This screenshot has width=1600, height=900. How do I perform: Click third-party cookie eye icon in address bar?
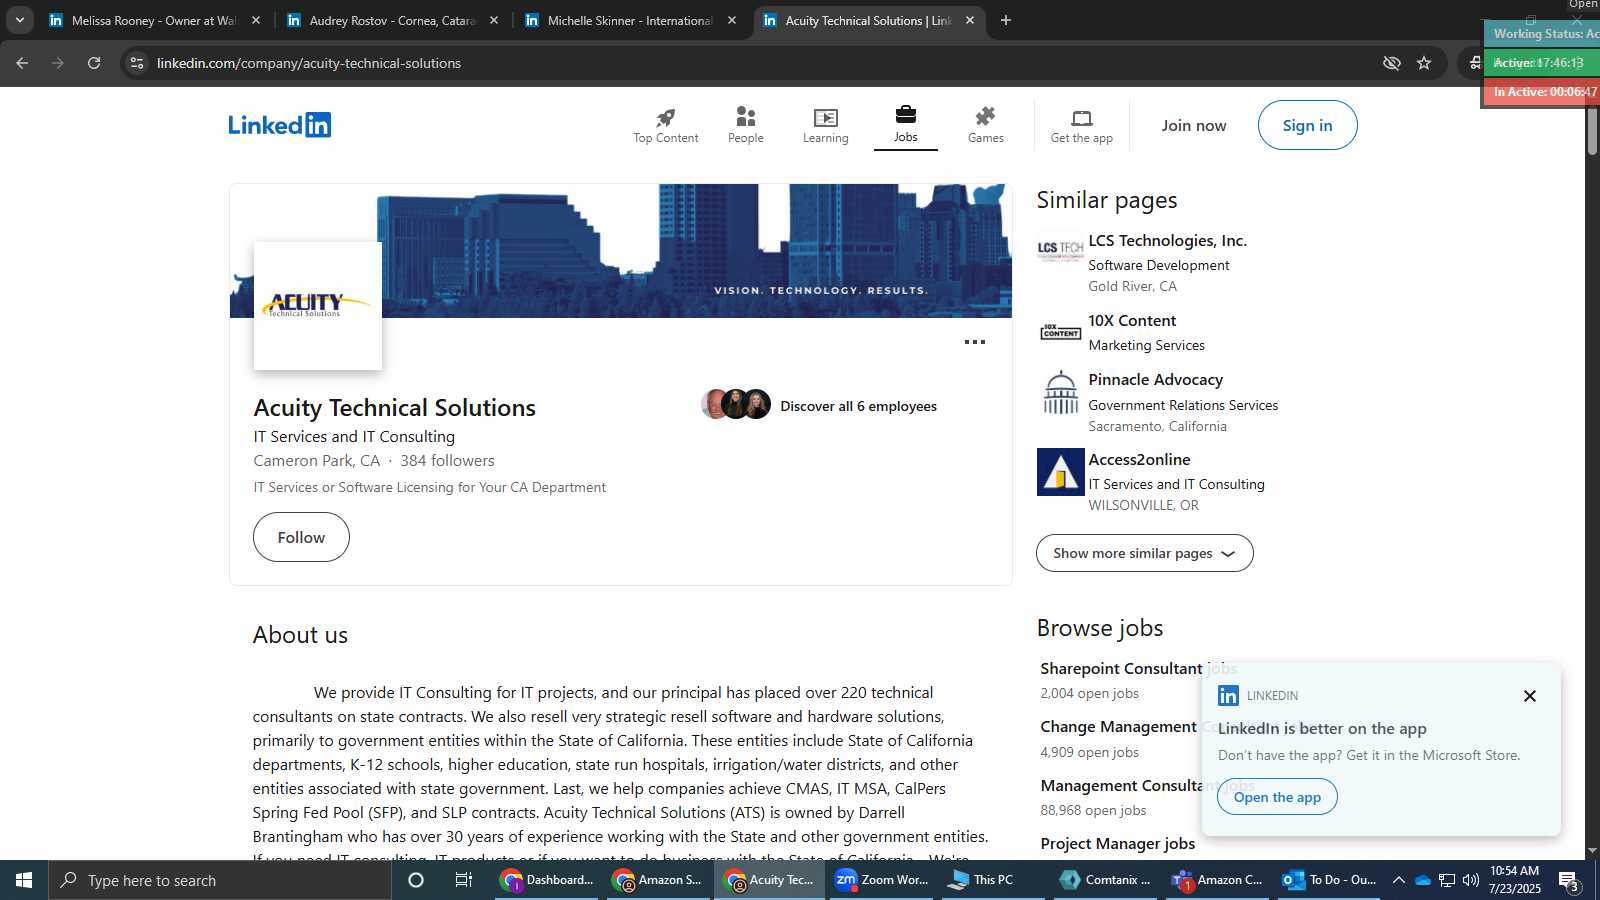pyautogui.click(x=1391, y=63)
